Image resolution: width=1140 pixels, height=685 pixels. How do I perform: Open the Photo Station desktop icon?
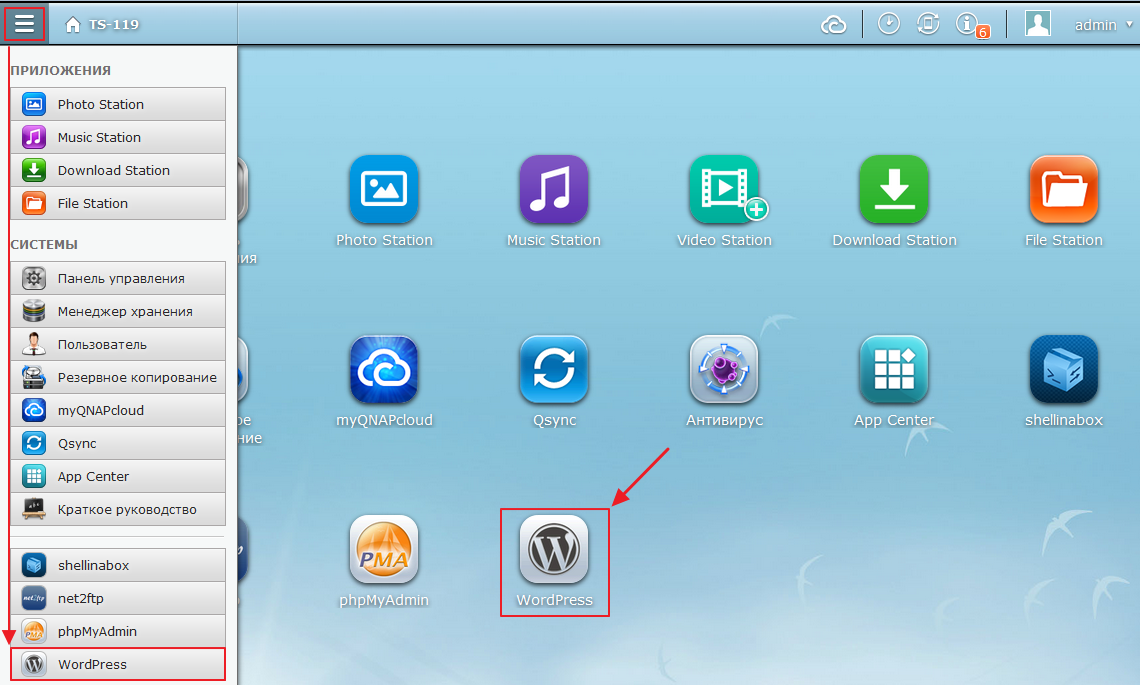(384, 189)
